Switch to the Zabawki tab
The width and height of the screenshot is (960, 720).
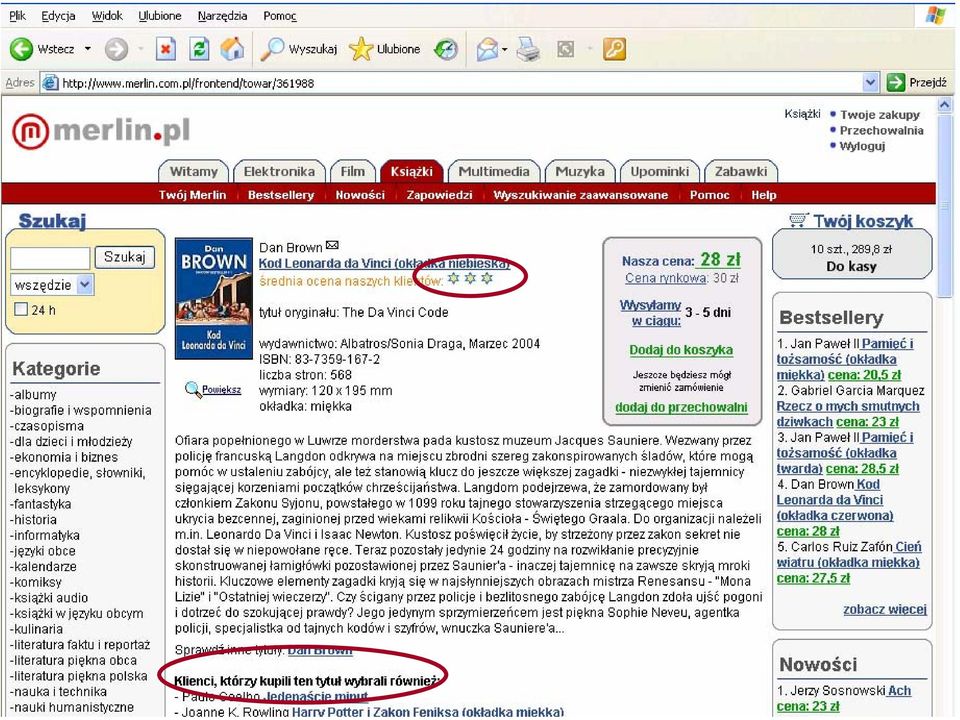(741, 171)
